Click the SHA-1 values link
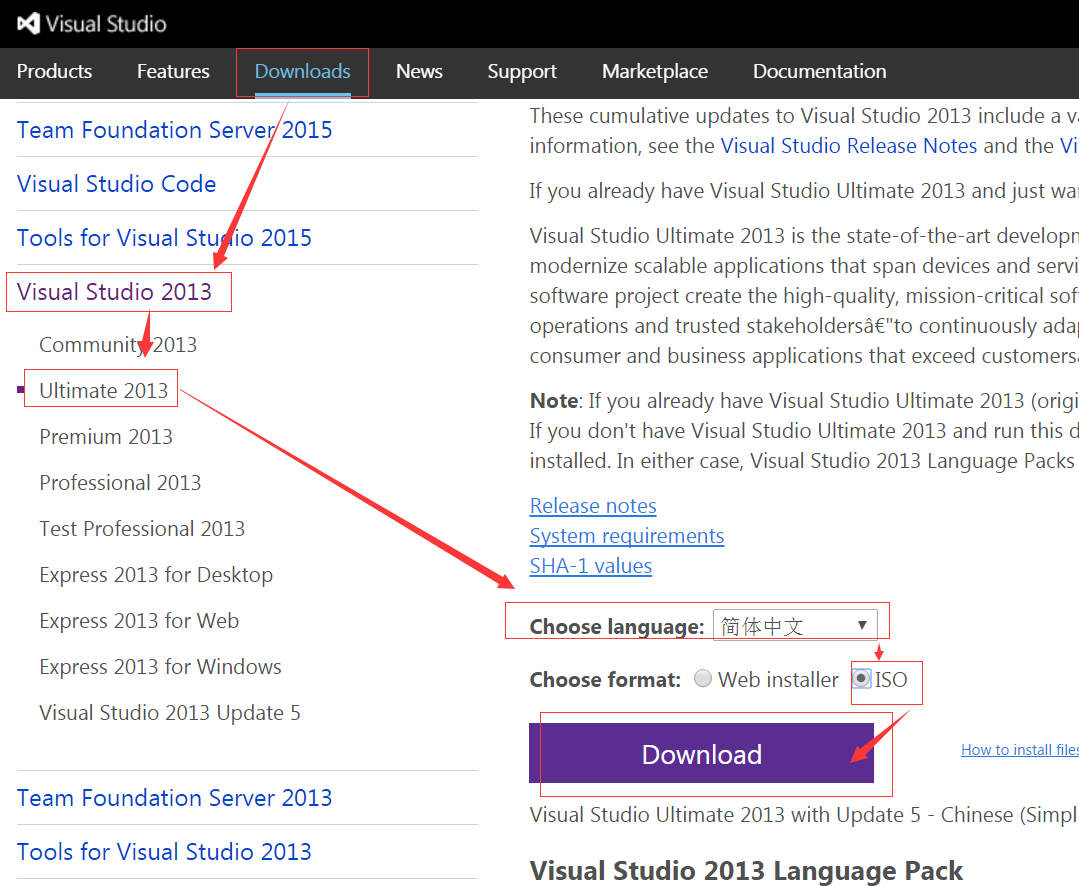Viewport: 1079px width, 886px height. click(590, 566)
